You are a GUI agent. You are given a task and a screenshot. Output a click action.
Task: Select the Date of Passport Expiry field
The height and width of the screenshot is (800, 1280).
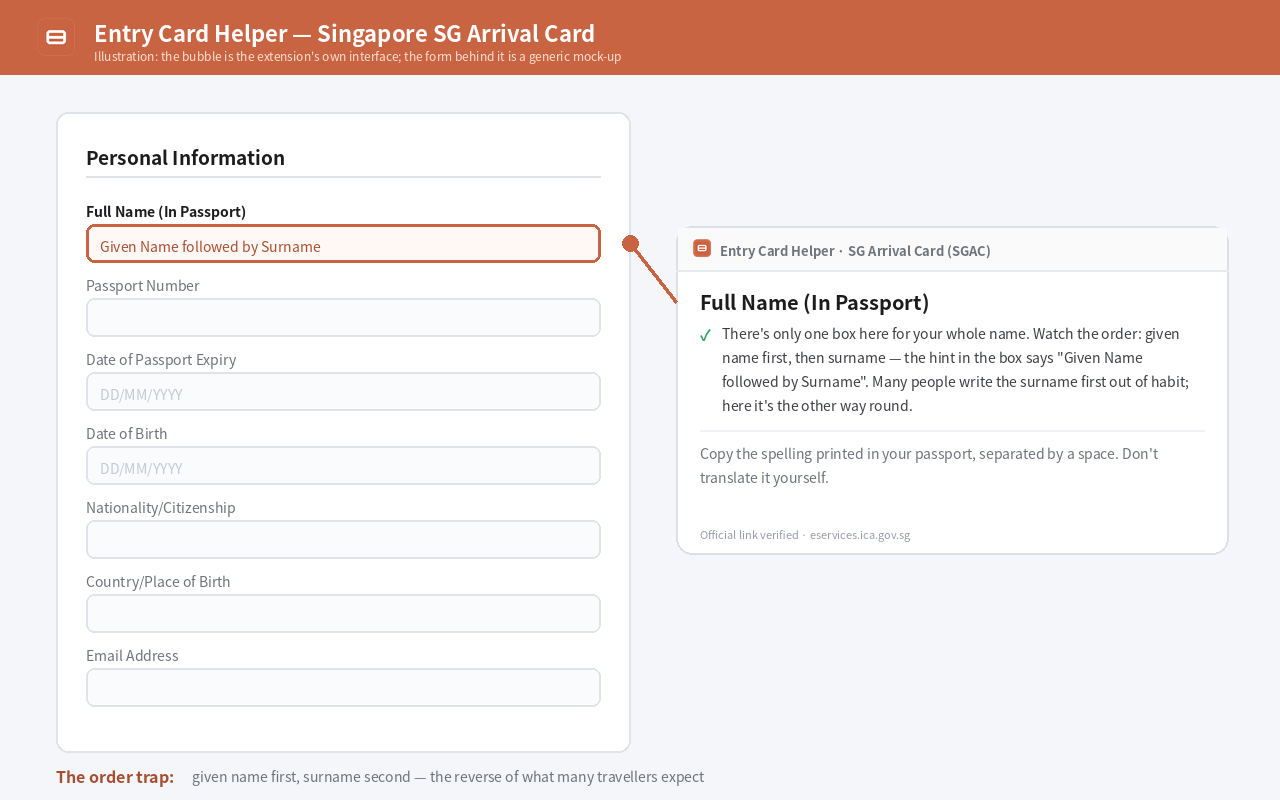343,392
